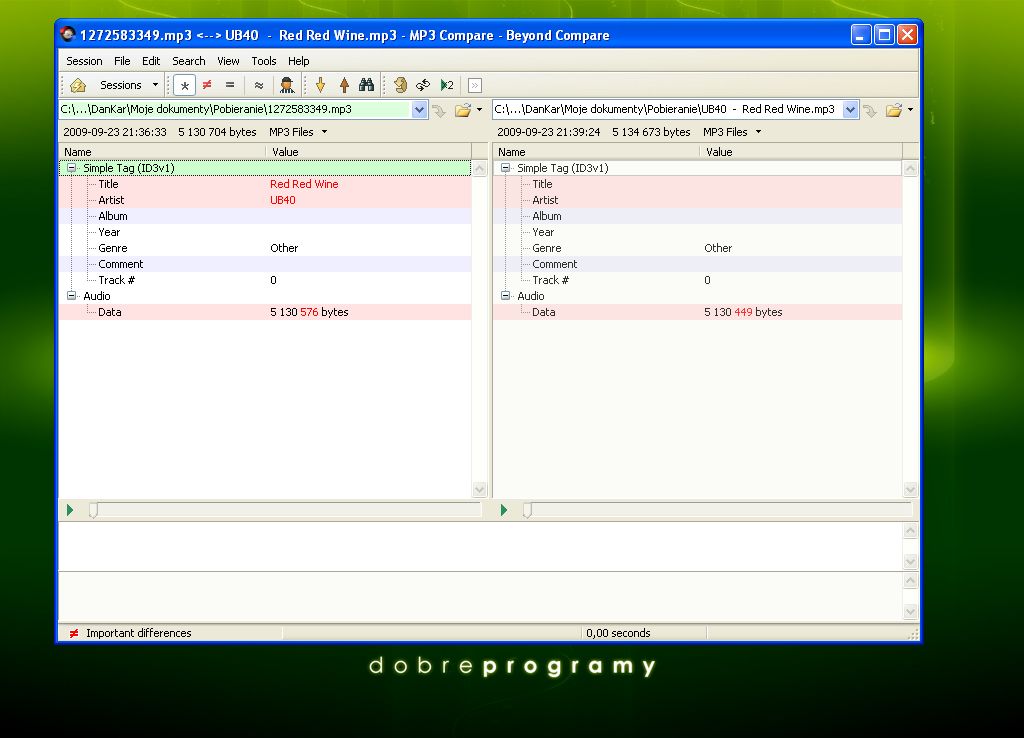The image size is (1024, 738).
Task: Go to next difference with down arrow
Action: click(321, 85)
